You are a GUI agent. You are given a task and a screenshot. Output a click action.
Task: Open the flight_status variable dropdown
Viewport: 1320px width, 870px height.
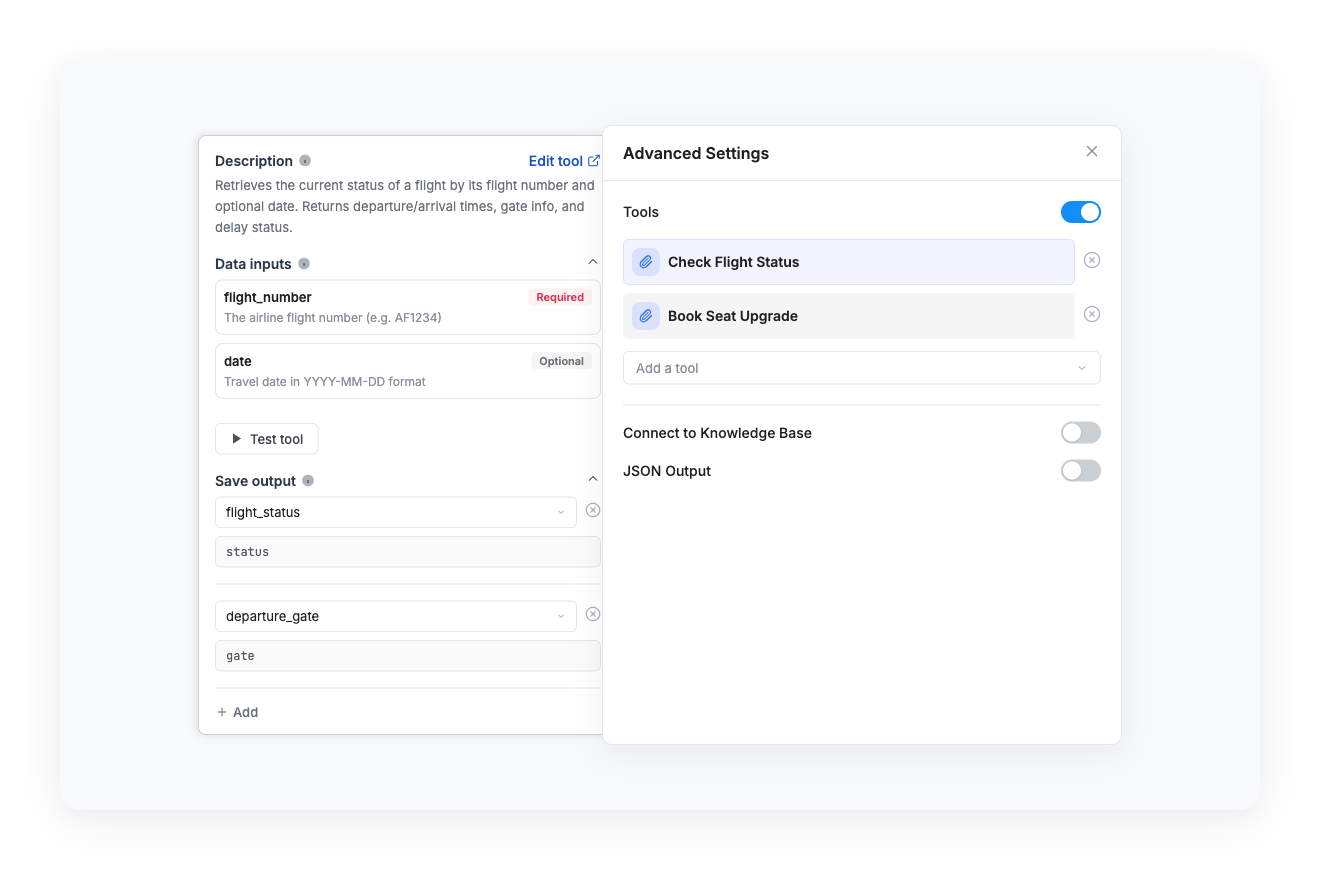pyautogui.click(x=561, y=511)
